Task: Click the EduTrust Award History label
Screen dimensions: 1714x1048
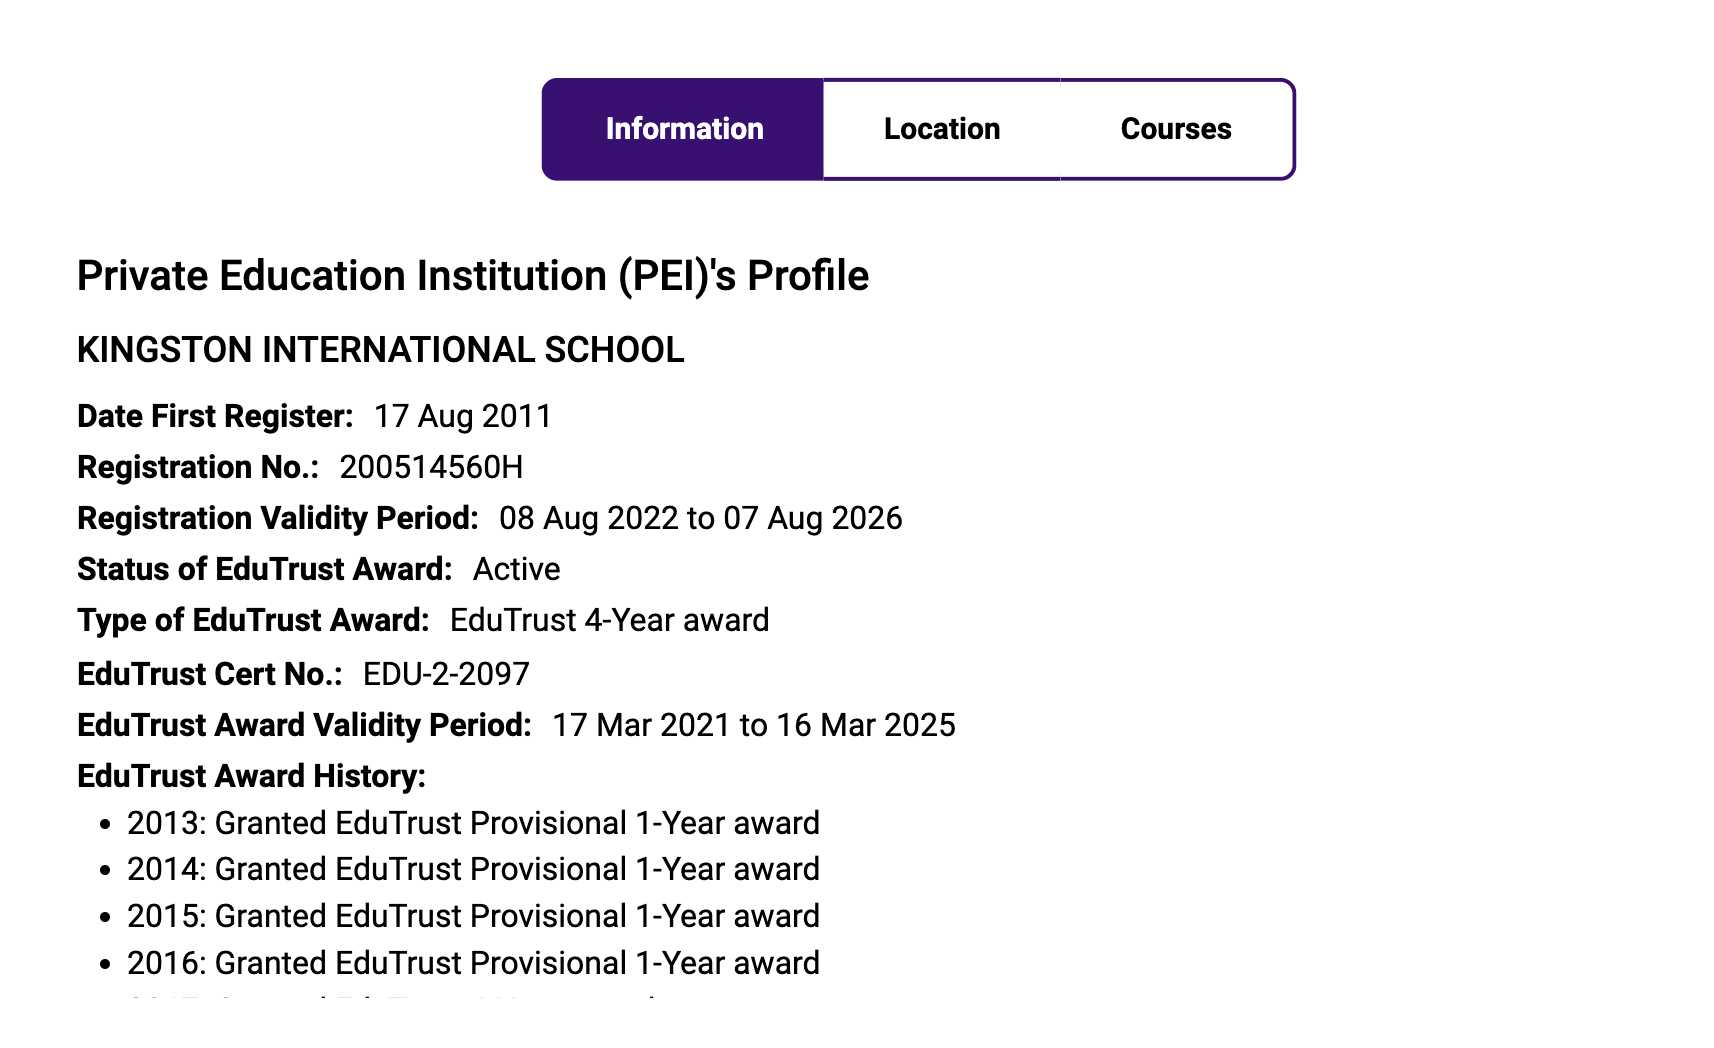Action: coord(251,776)
